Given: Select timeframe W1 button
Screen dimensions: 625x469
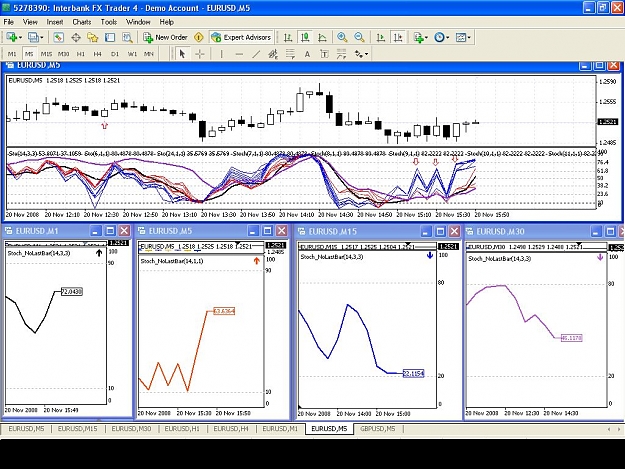Looking at the screenshot, I should 132,54.
